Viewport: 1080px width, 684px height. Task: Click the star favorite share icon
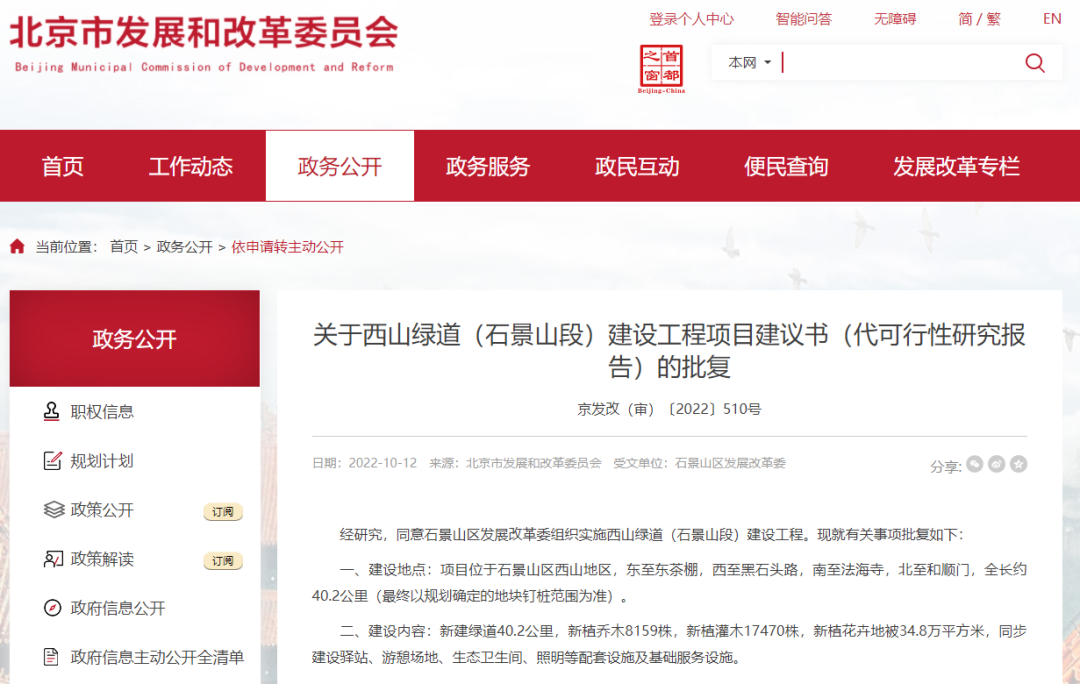pos(1018,464)
